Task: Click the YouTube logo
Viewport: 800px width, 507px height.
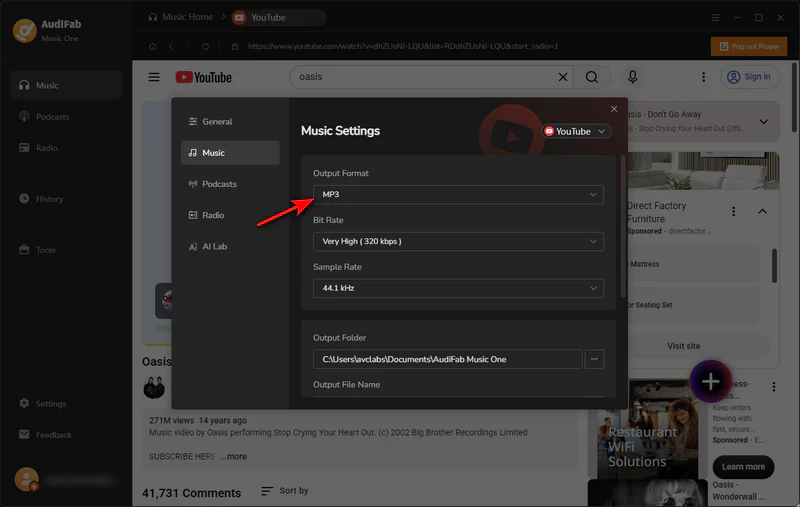Action: [204, 77]
